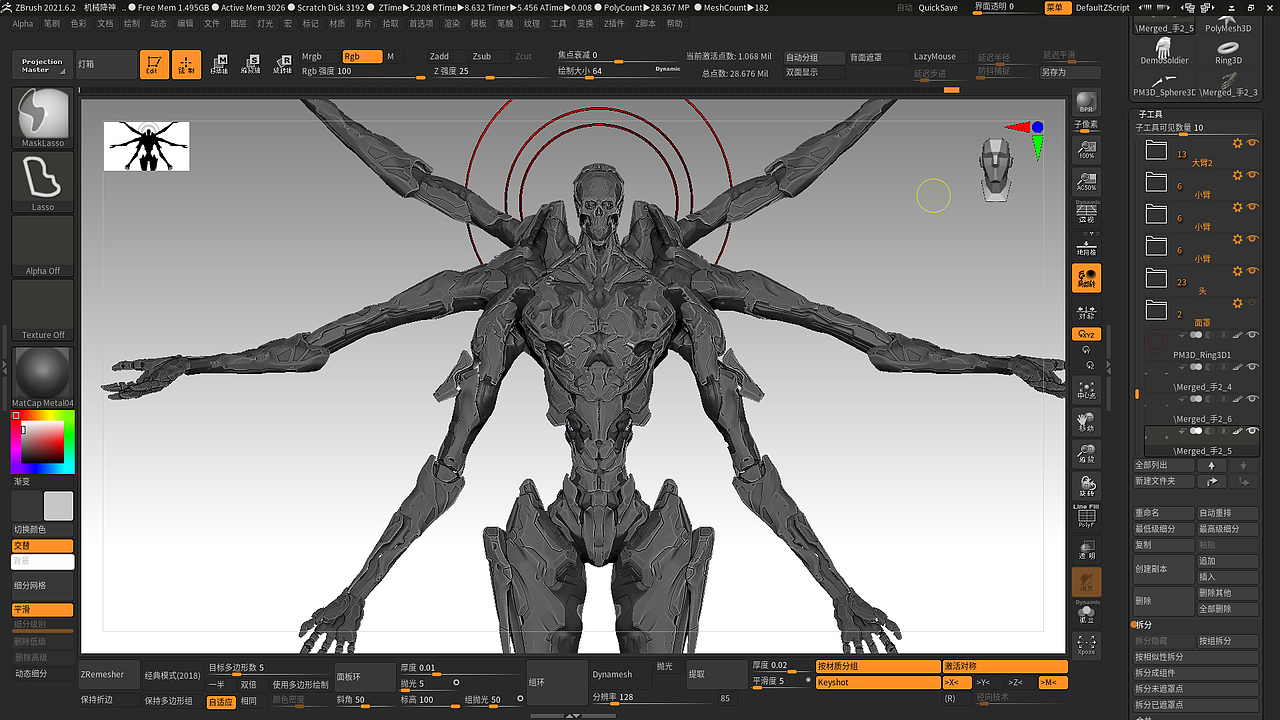Click the AC50% half-size zoom icon
The image size is (1280, 720).
coord(1086,181)
